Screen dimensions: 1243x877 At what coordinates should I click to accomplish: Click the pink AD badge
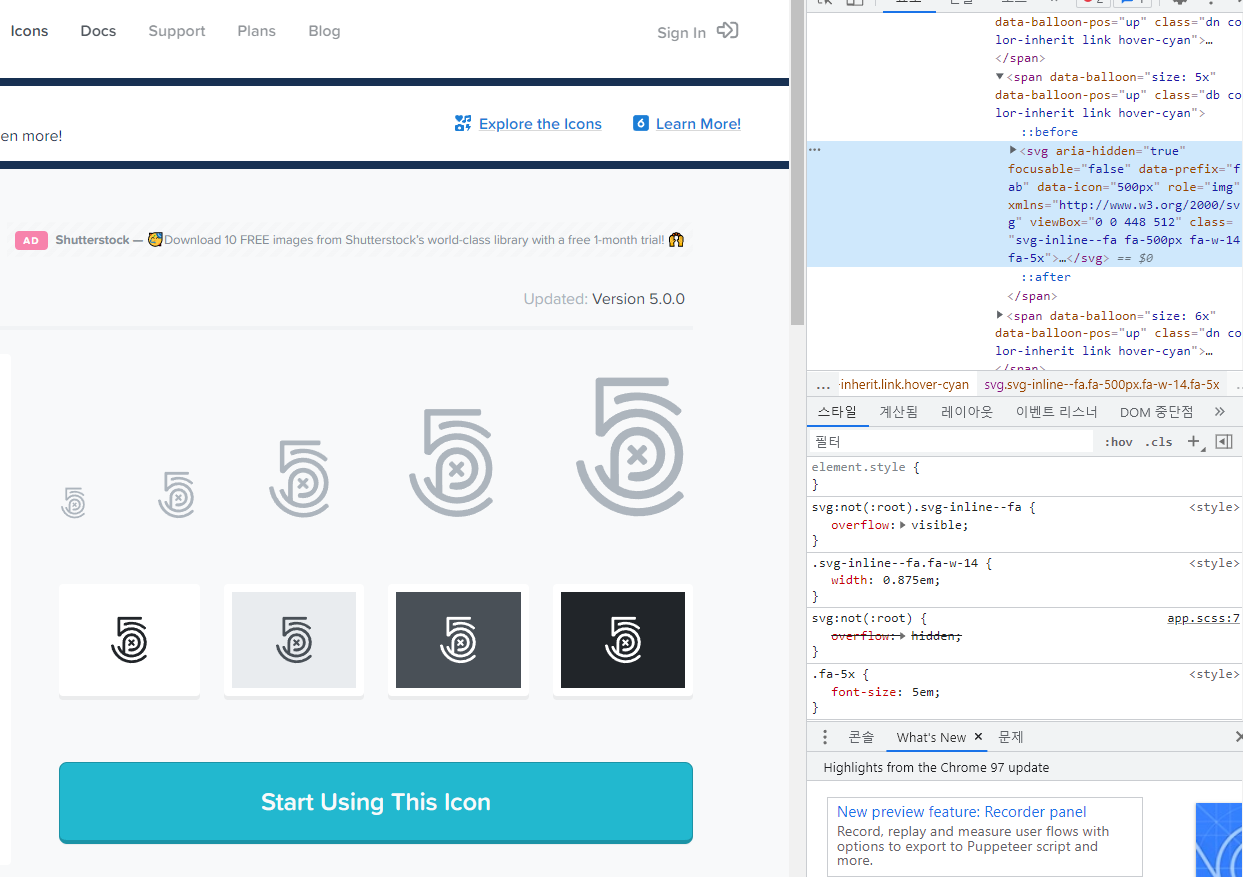(x=31, y=240)
